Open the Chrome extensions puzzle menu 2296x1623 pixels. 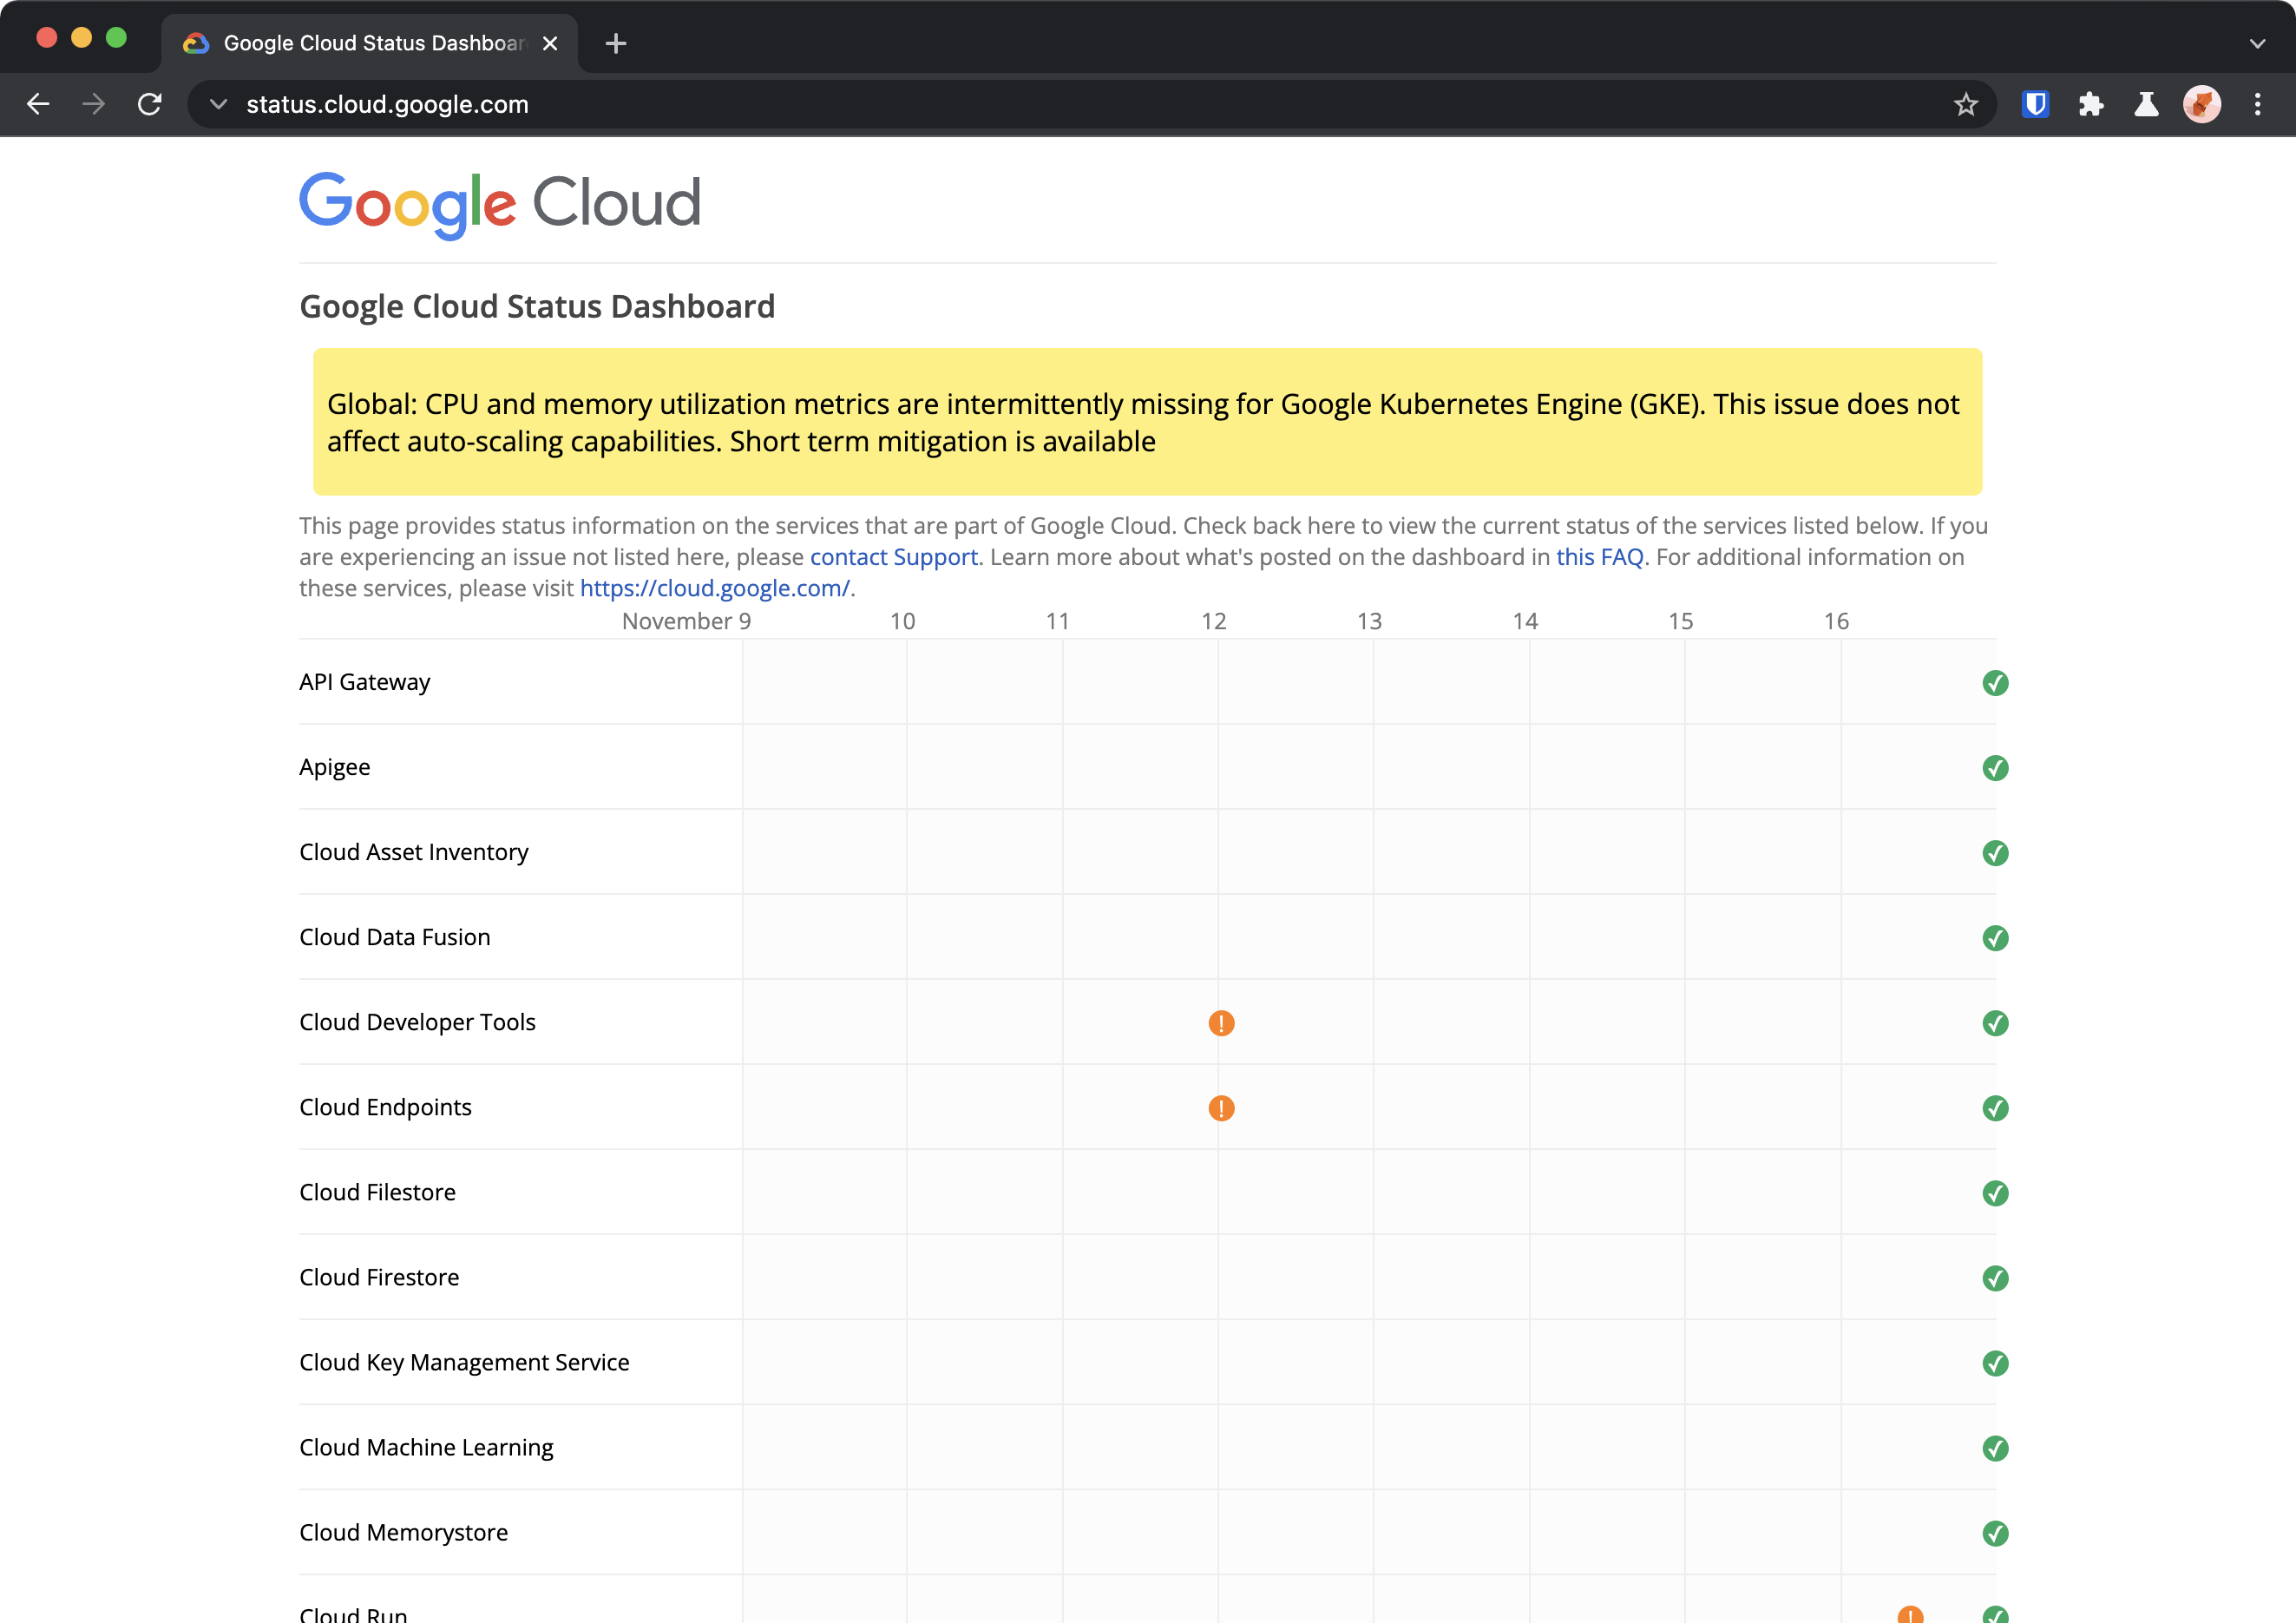2091,104
